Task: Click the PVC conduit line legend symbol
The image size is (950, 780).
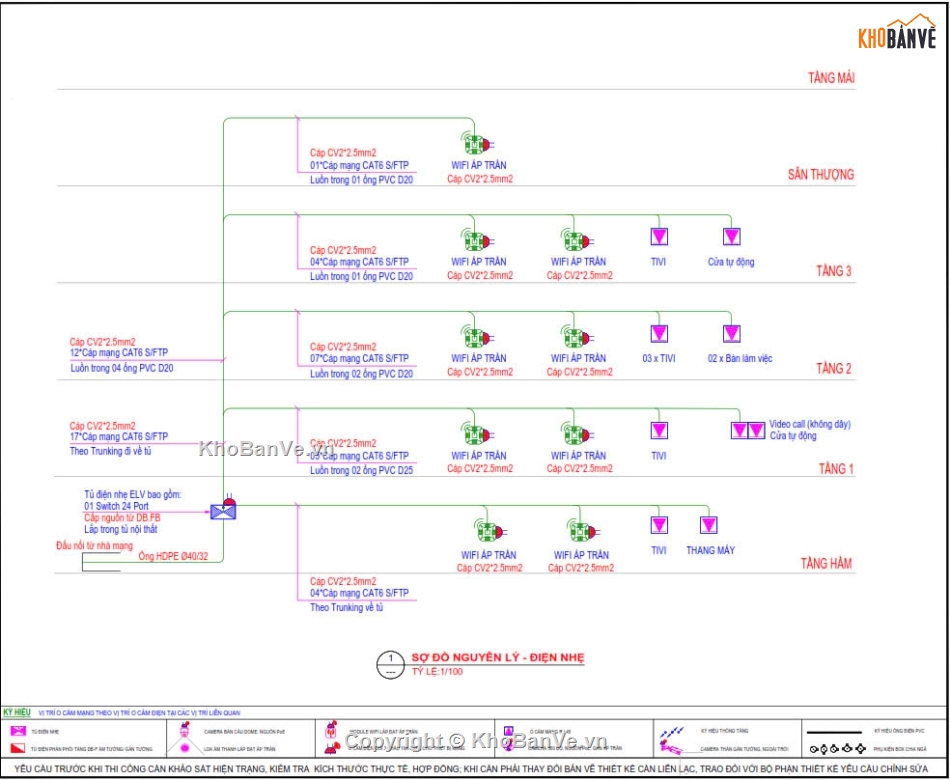Action: [834, 732]
